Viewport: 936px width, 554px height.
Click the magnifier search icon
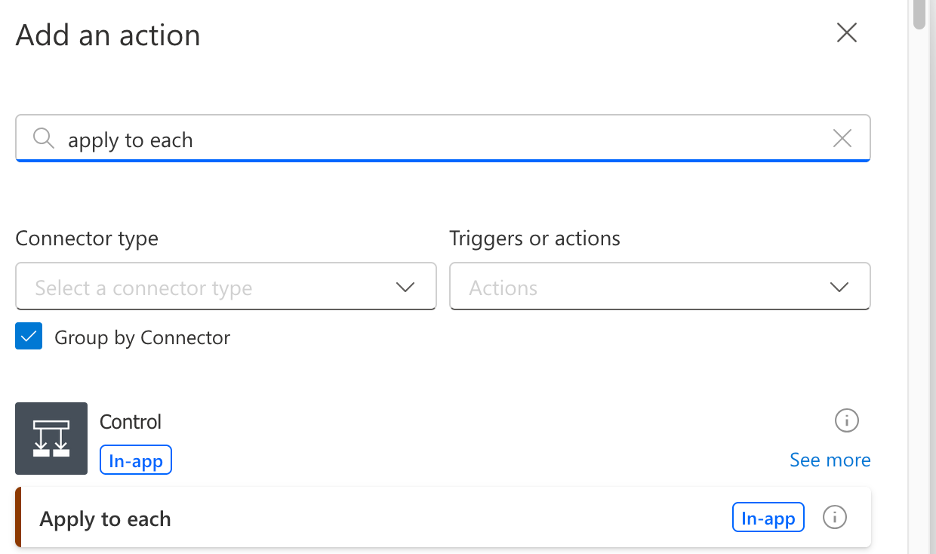coord(43,138)
